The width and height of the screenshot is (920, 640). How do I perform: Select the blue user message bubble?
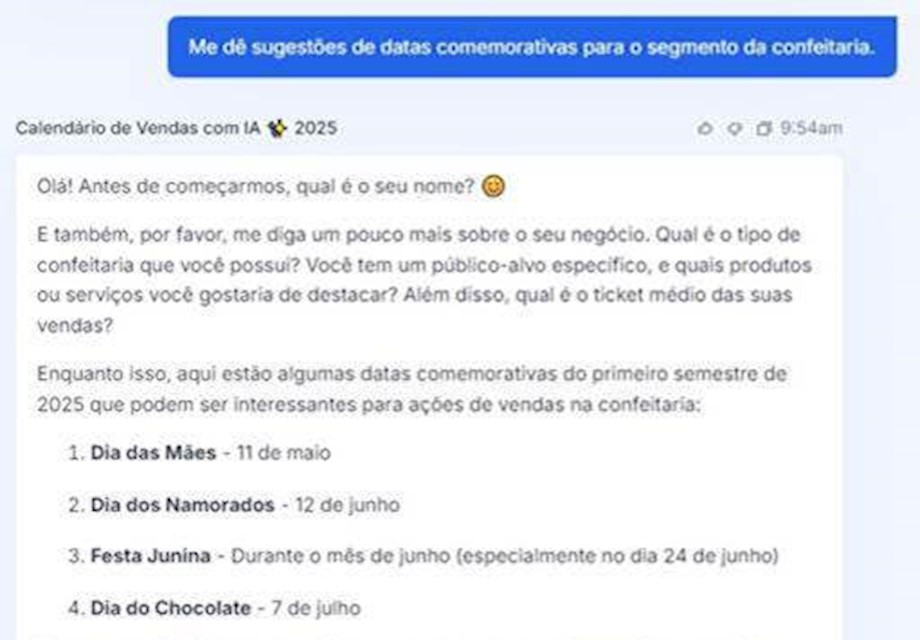click(x=531, y=46)
